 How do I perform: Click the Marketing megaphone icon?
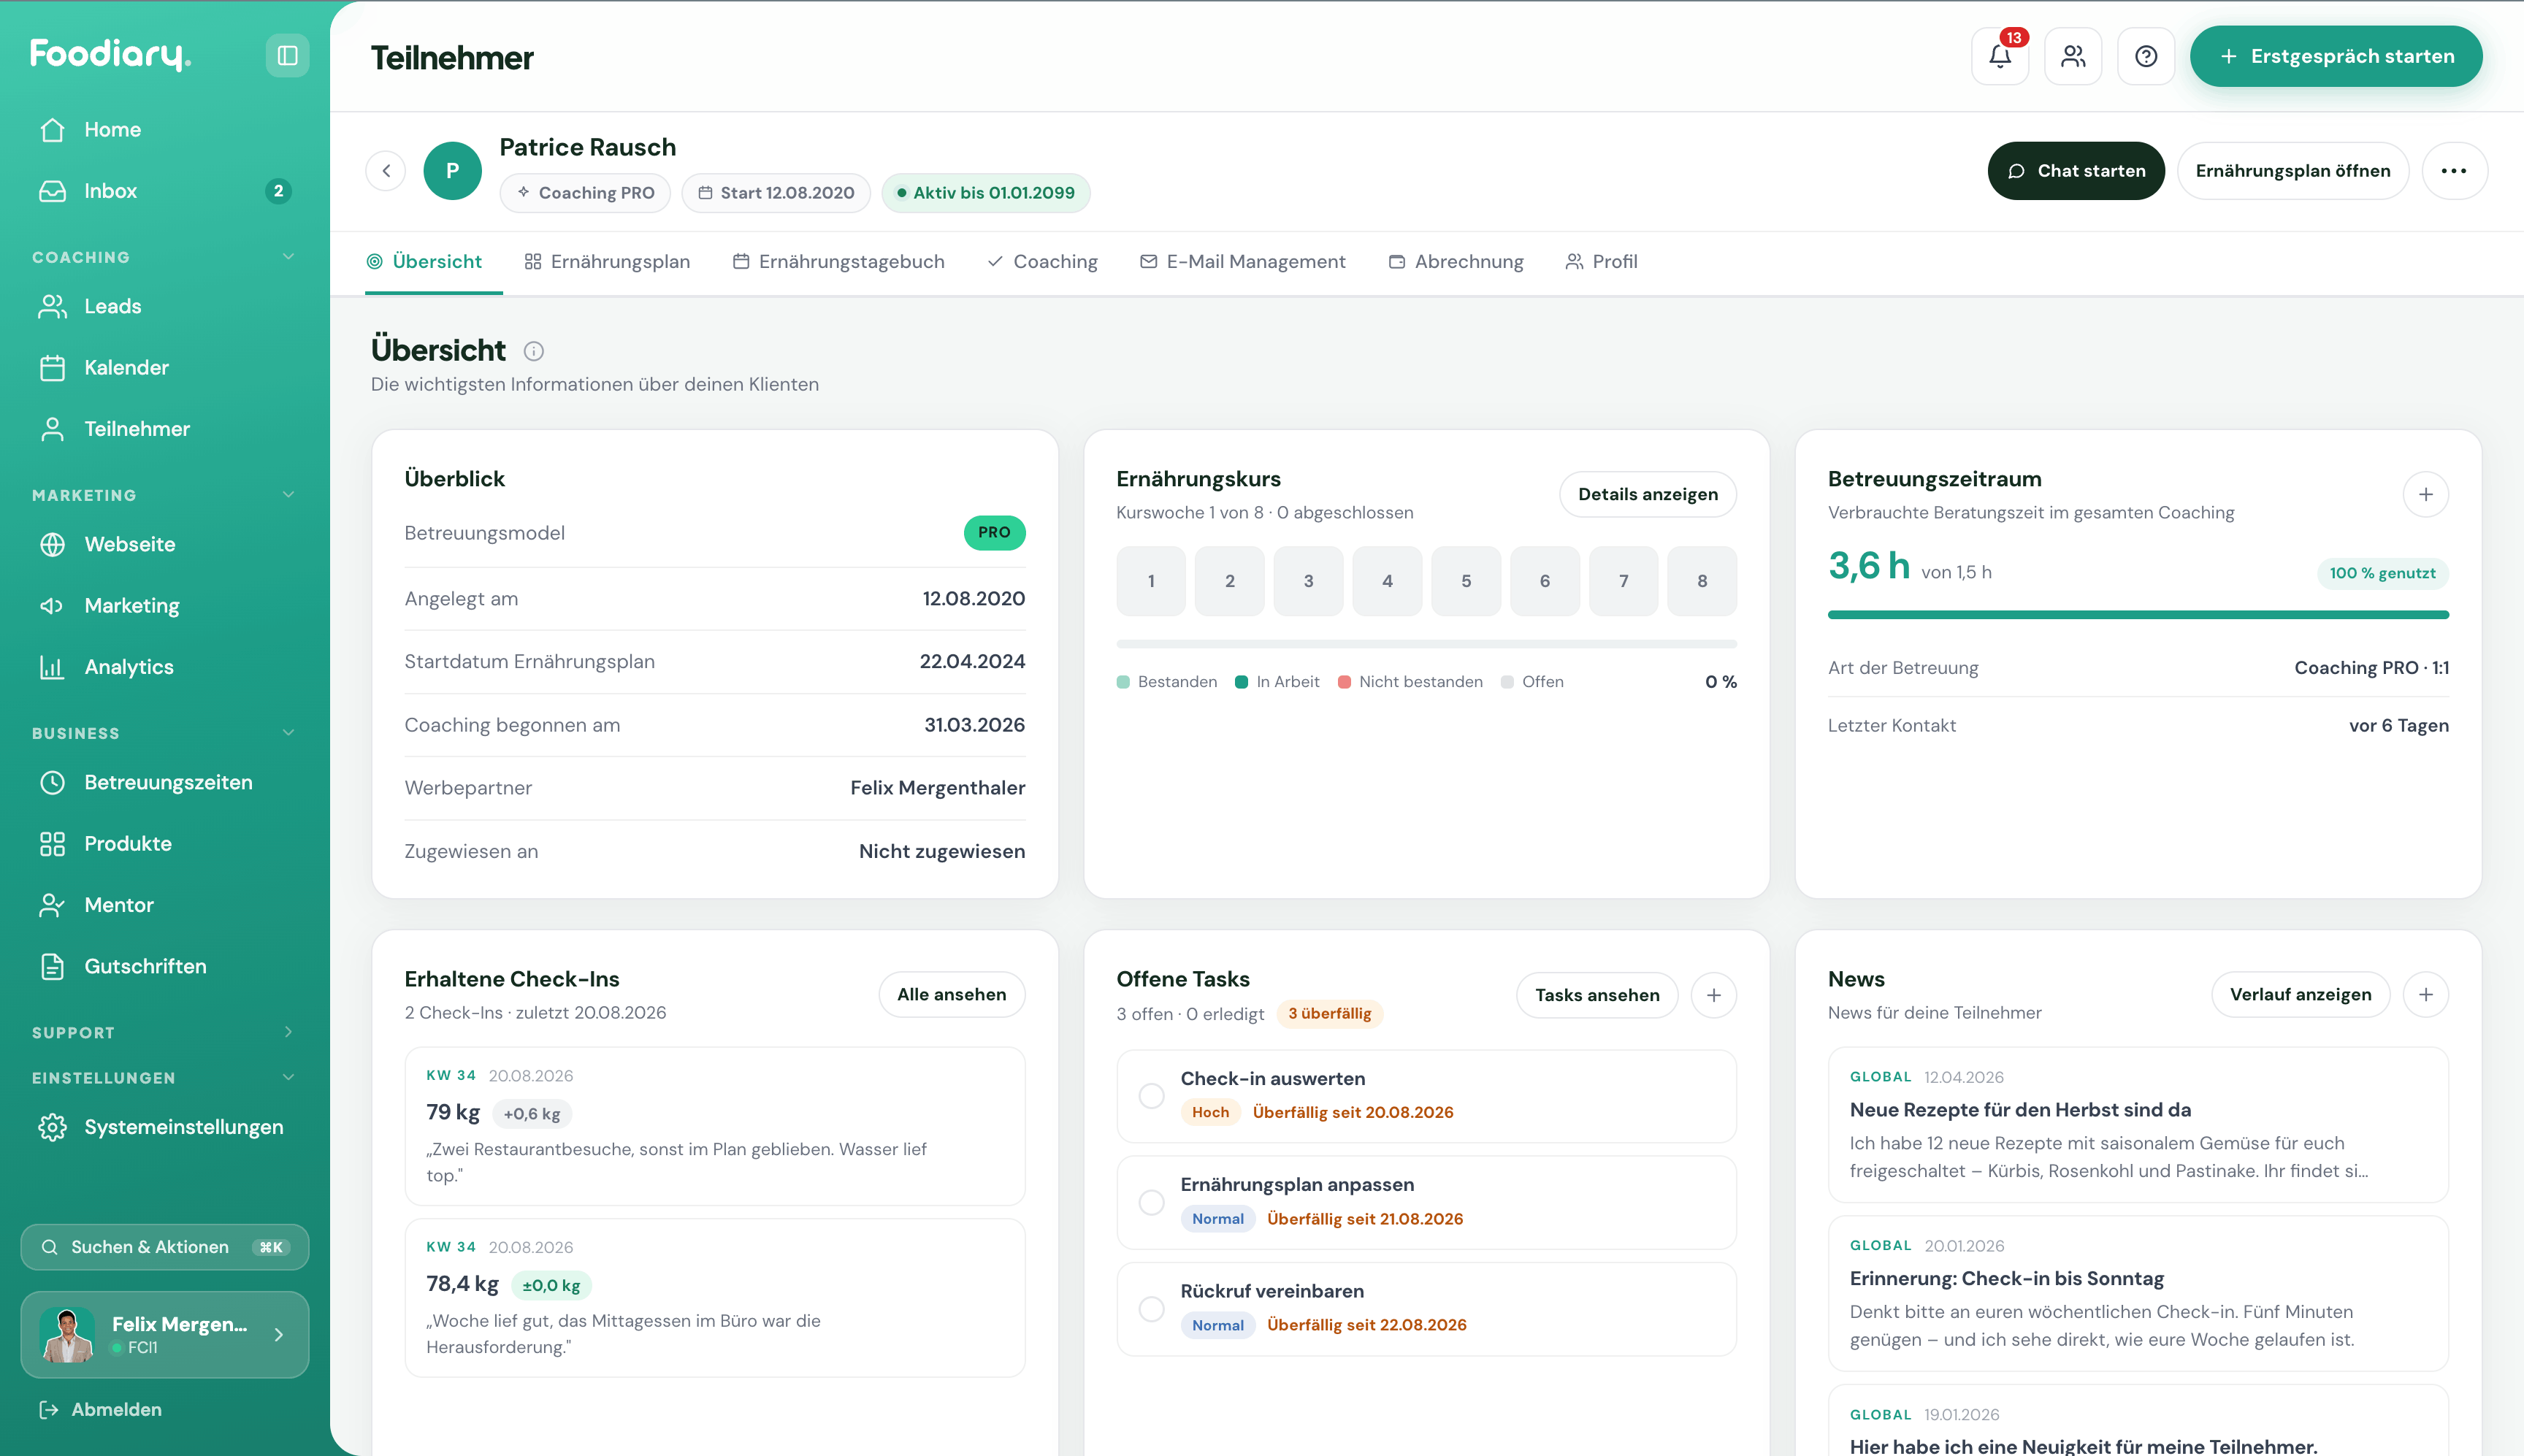point(52,606)
